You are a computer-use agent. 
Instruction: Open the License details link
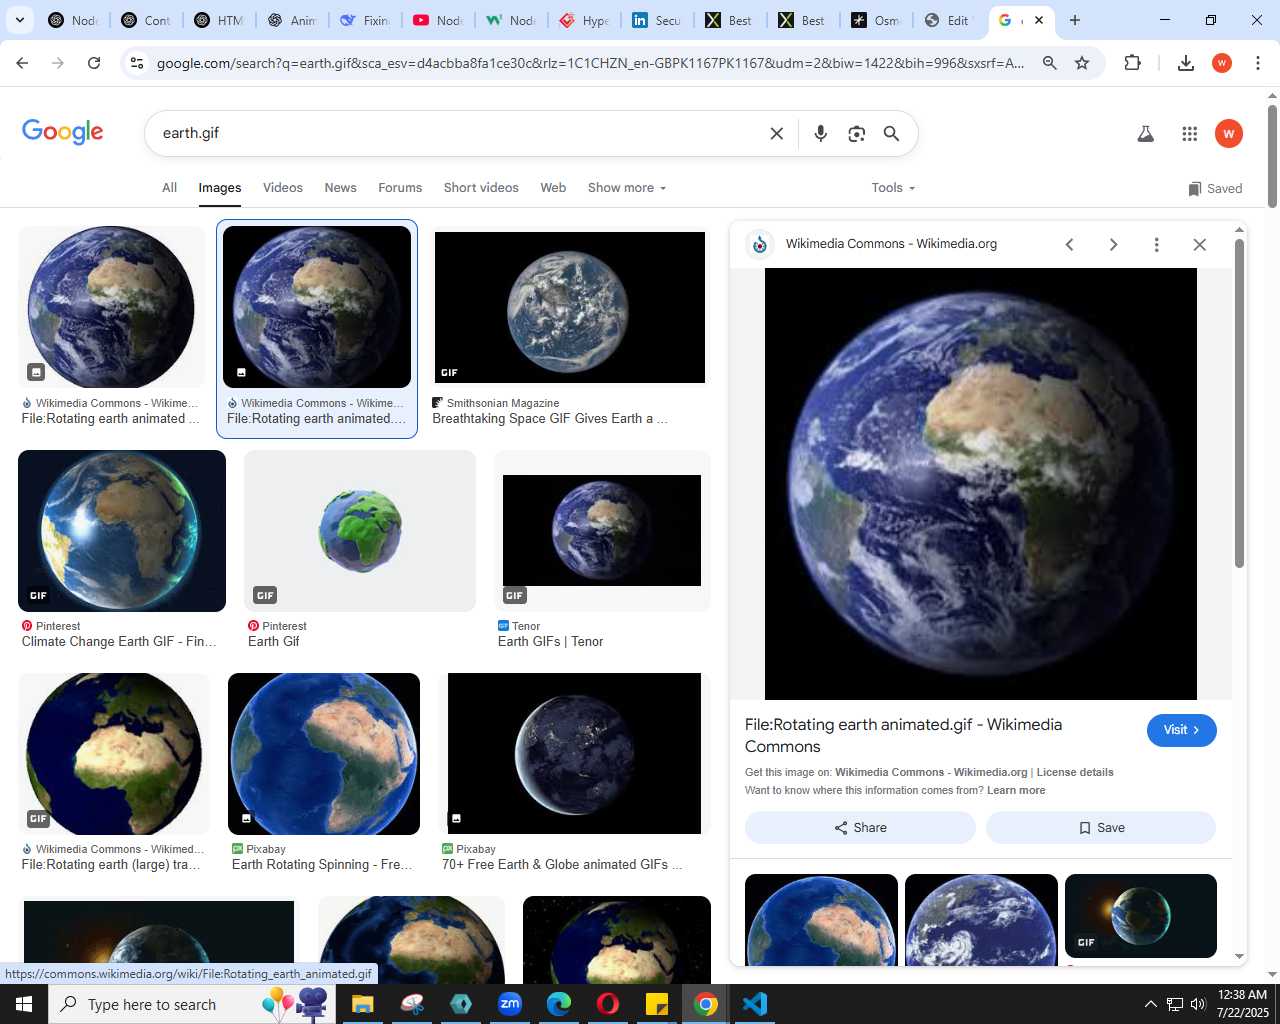coord(1075,772)
